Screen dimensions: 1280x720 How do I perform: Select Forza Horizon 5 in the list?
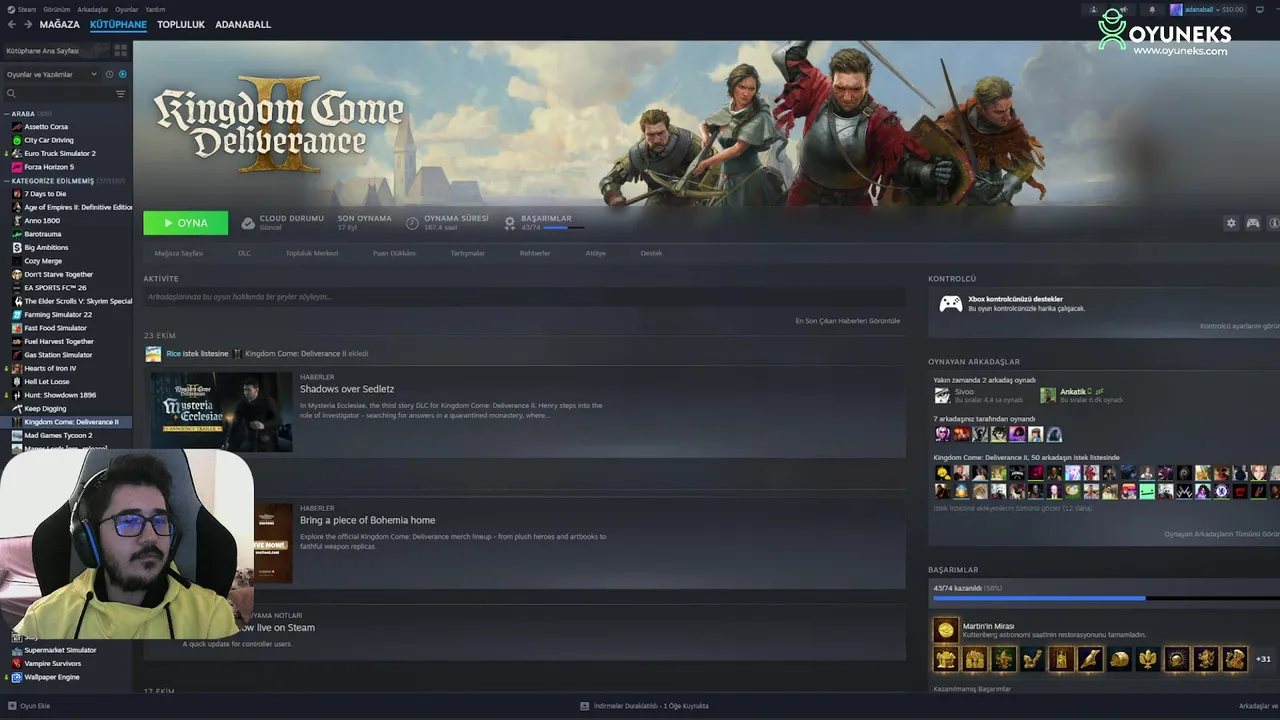click(x=49, y=167)
